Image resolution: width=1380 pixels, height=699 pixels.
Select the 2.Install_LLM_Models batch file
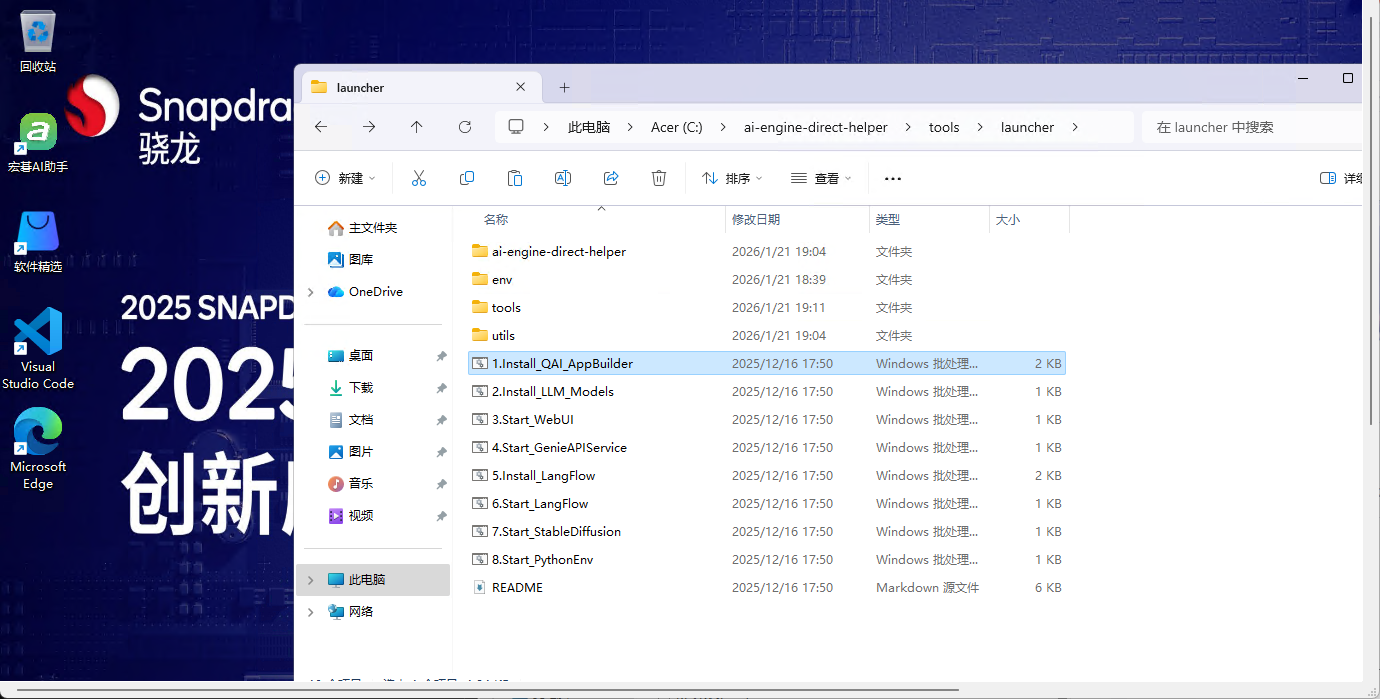(767, 392)
